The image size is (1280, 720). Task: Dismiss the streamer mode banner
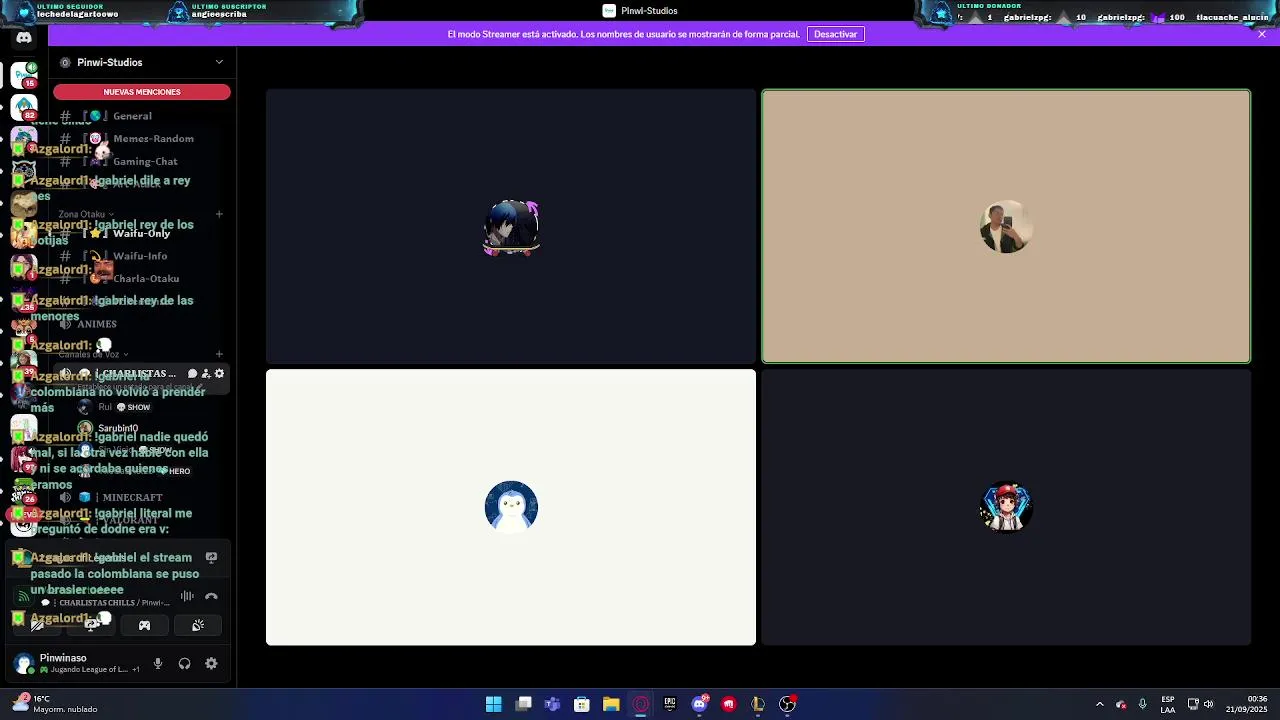[x=1262, y=34]
